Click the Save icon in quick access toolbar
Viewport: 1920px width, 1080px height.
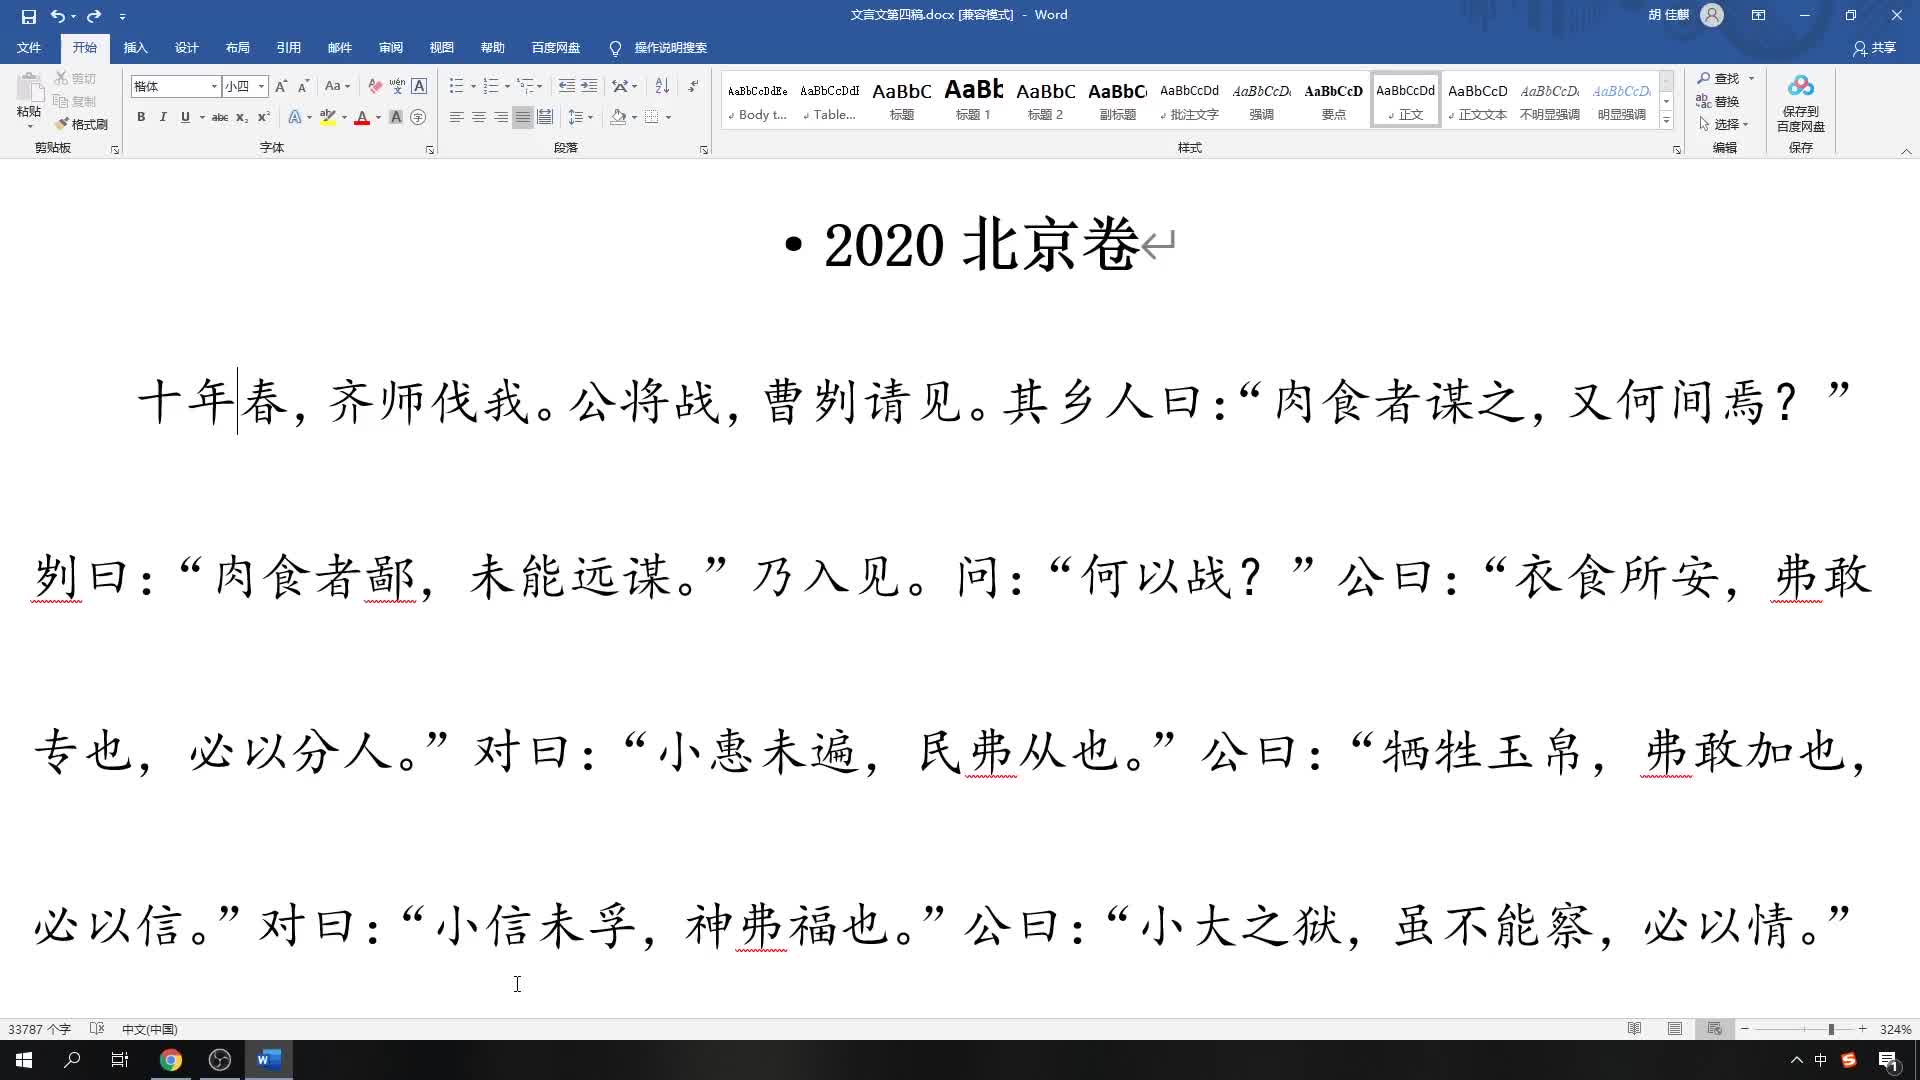tap(28, 16)
